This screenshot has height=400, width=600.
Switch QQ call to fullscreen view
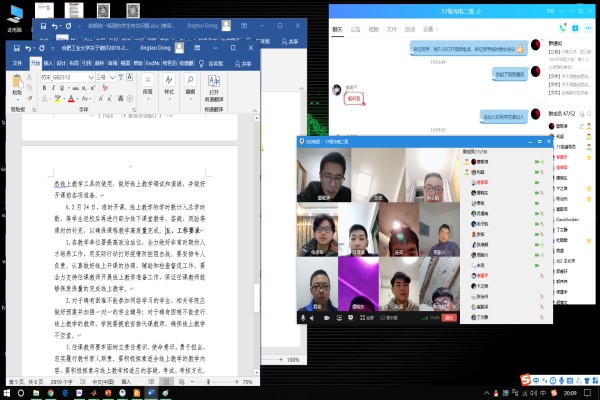[367, 318]
